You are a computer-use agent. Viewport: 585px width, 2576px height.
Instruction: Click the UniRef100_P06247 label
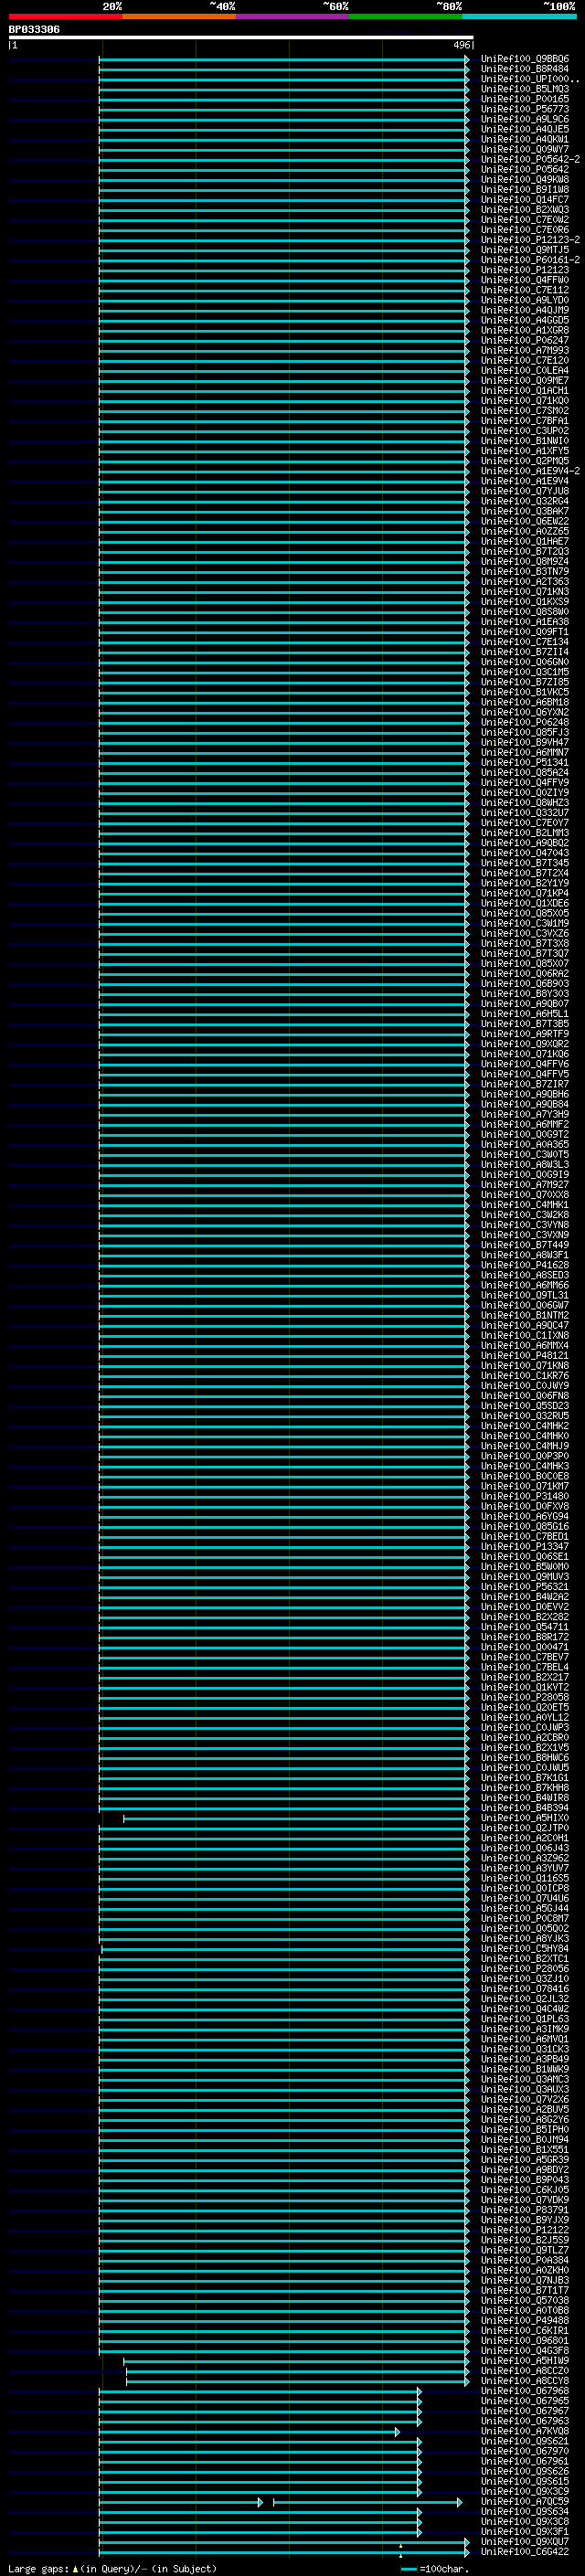(x=524, y=340)
